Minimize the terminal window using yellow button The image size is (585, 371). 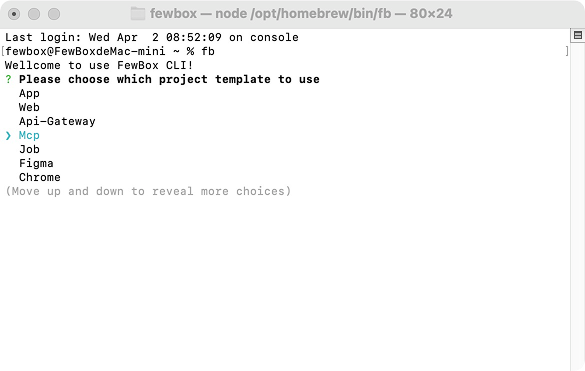click(x=34, y=14)
